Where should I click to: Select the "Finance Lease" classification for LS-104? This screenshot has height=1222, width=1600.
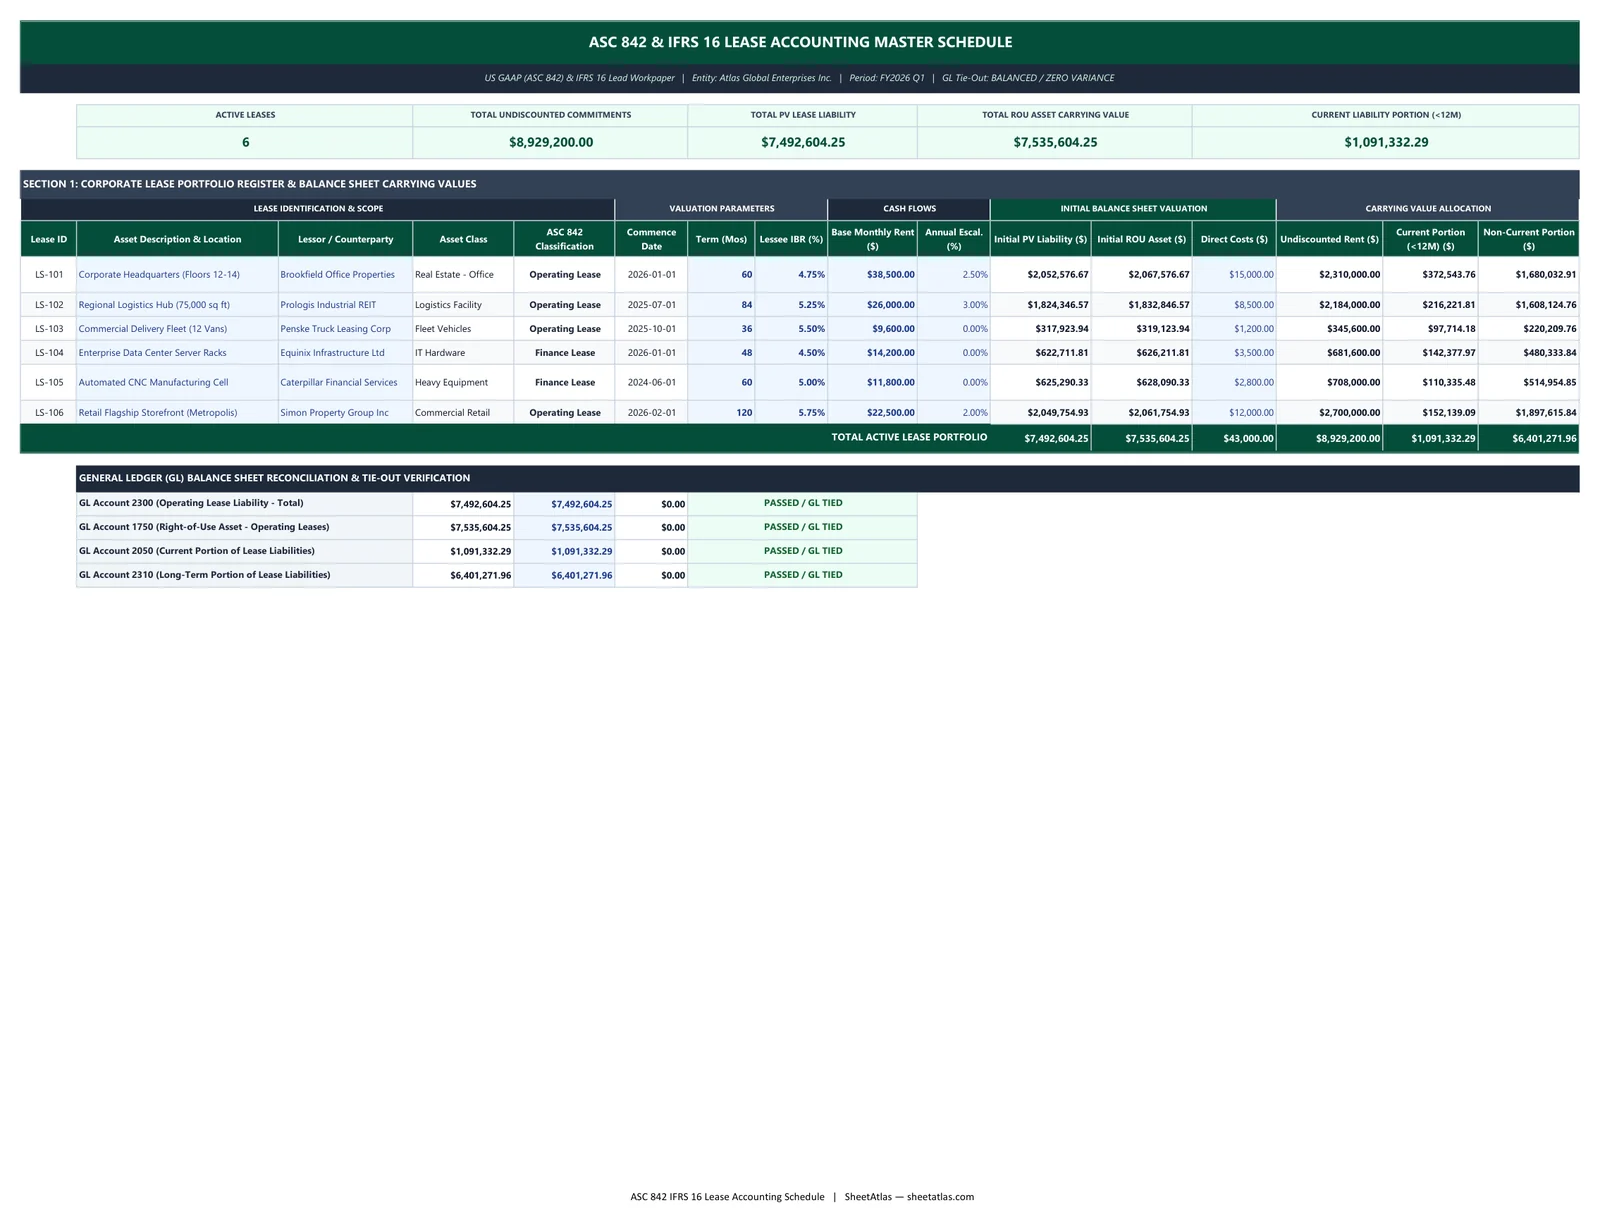(565, 353)
